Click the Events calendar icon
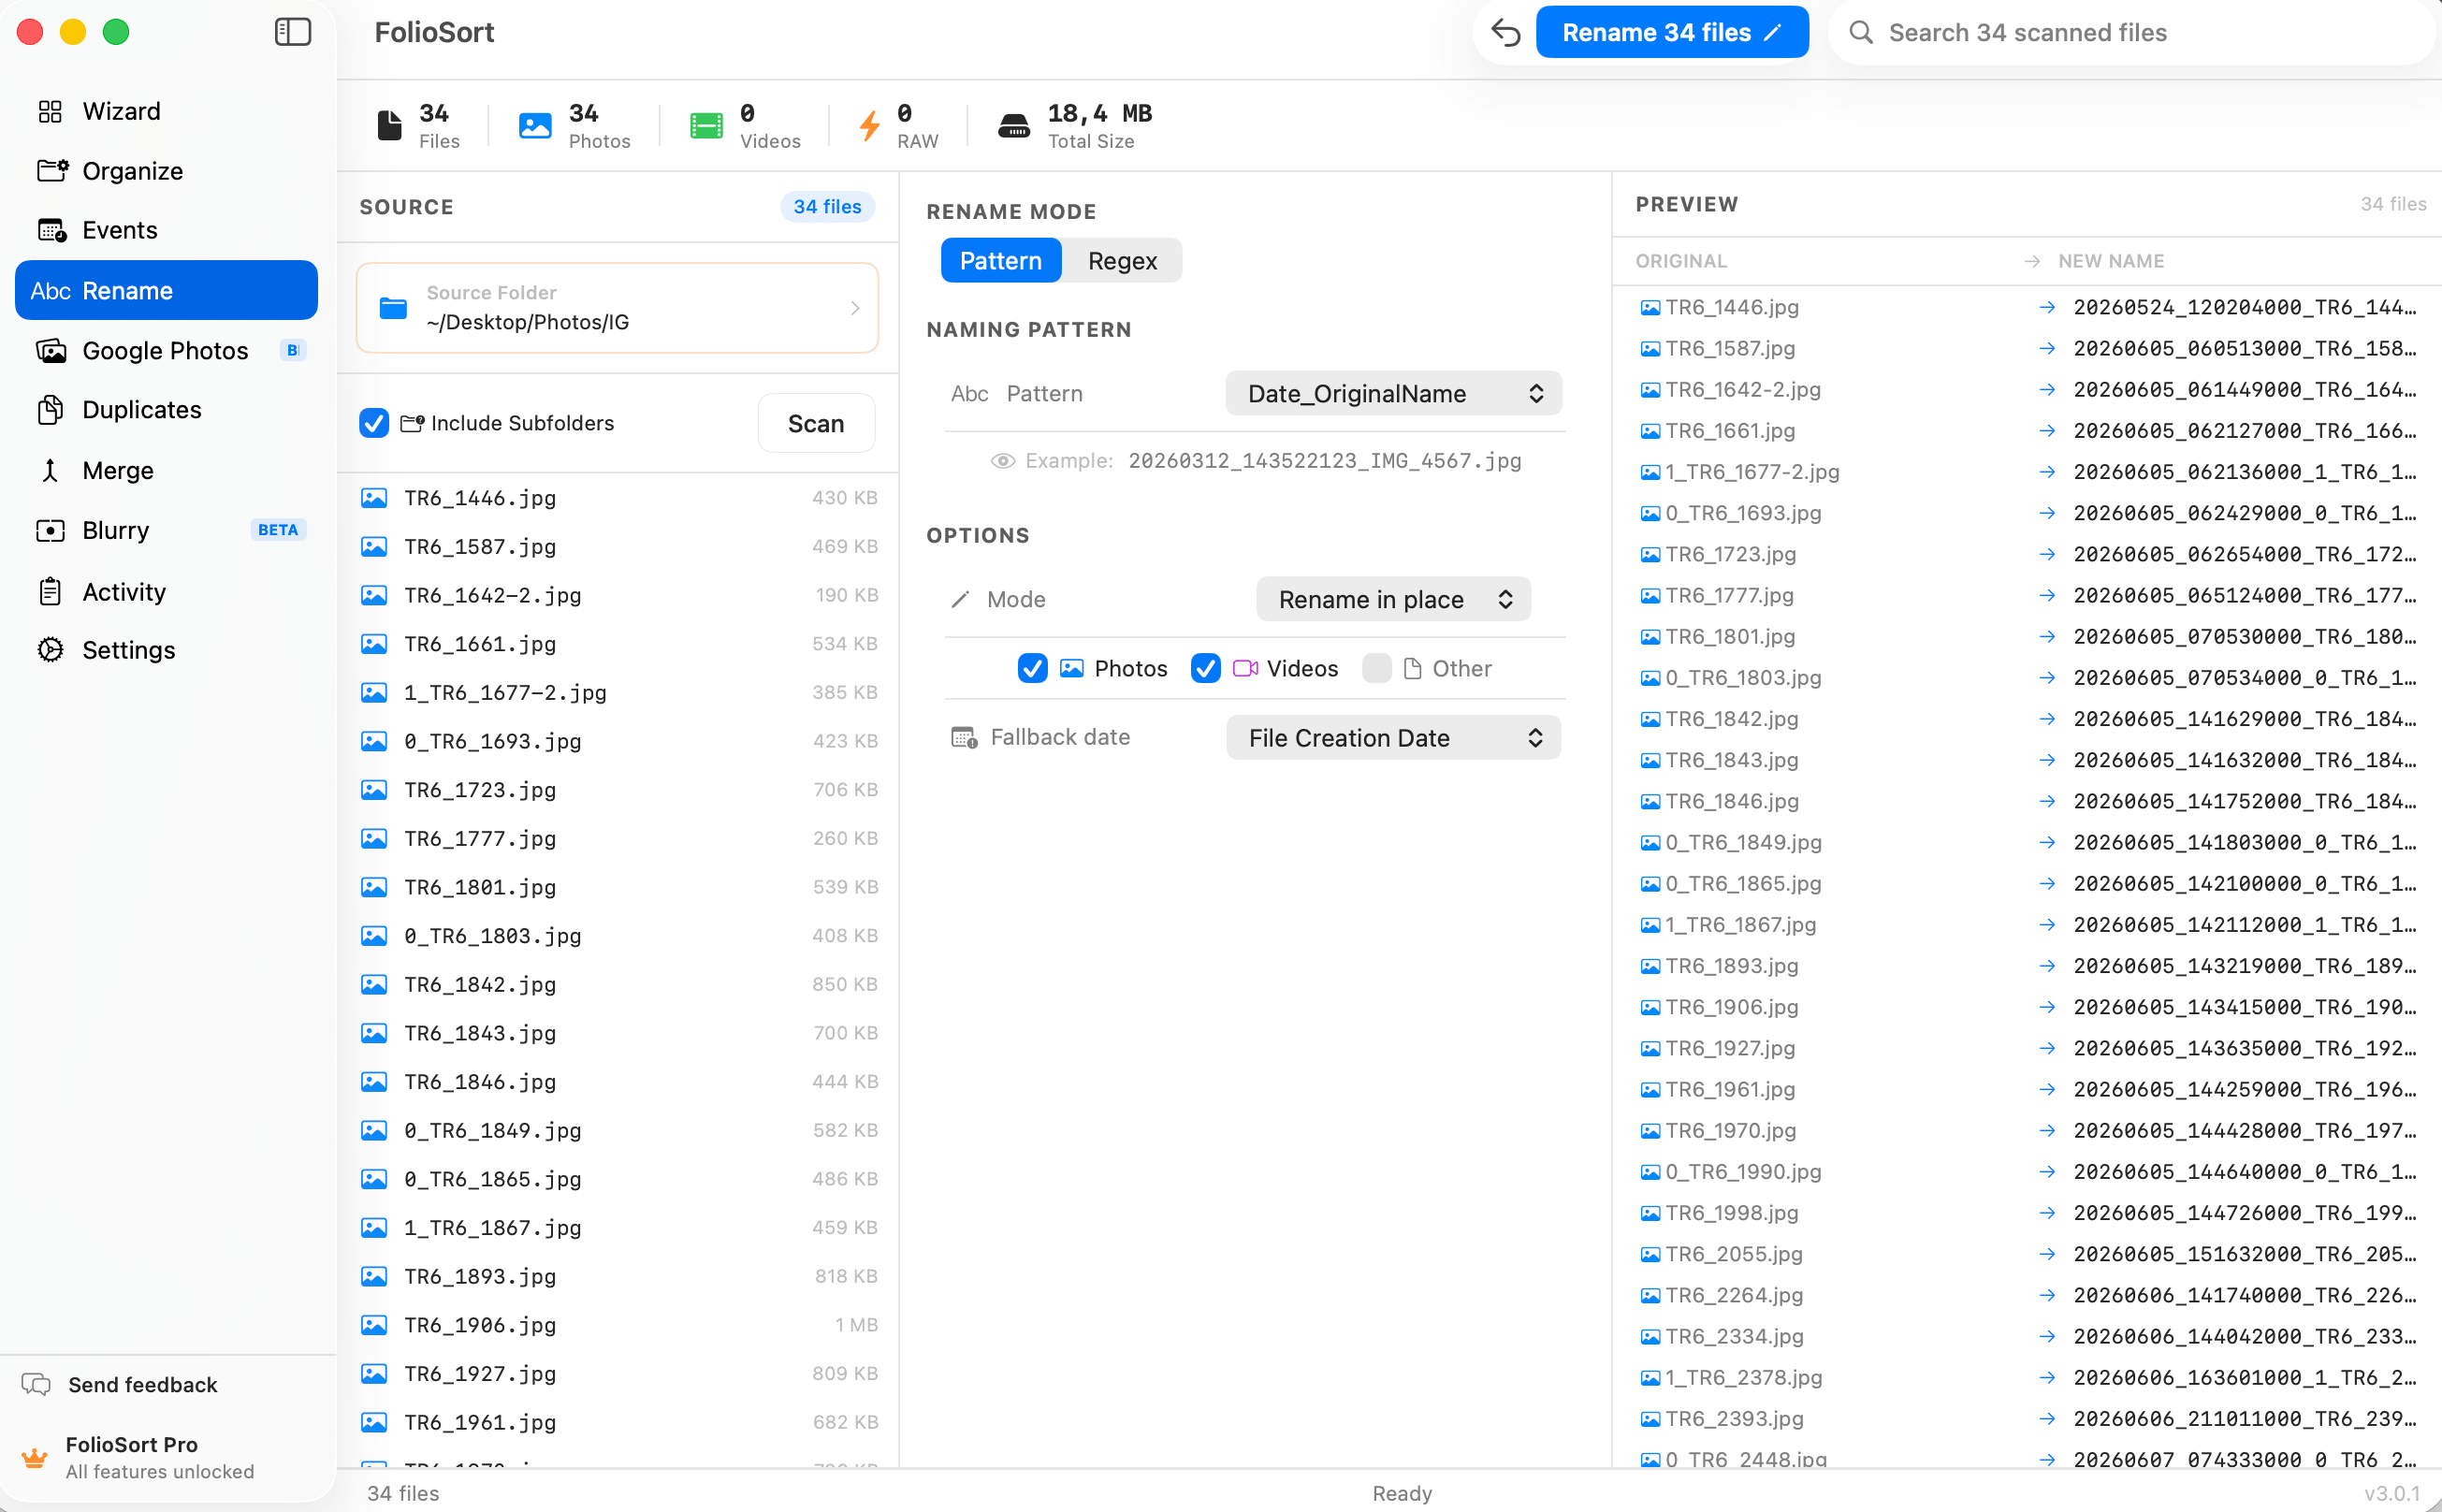Image resolution: width=2442 pixels, height=1512 pixels. (52, 230)
